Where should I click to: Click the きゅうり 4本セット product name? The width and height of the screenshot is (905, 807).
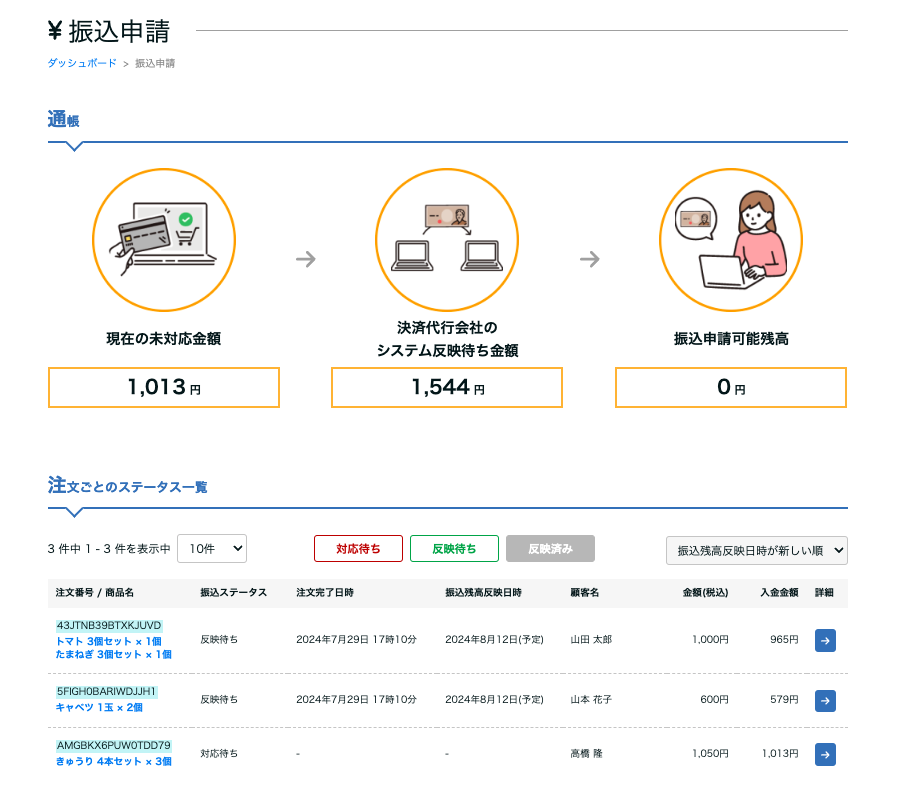[x=113, y=762]
